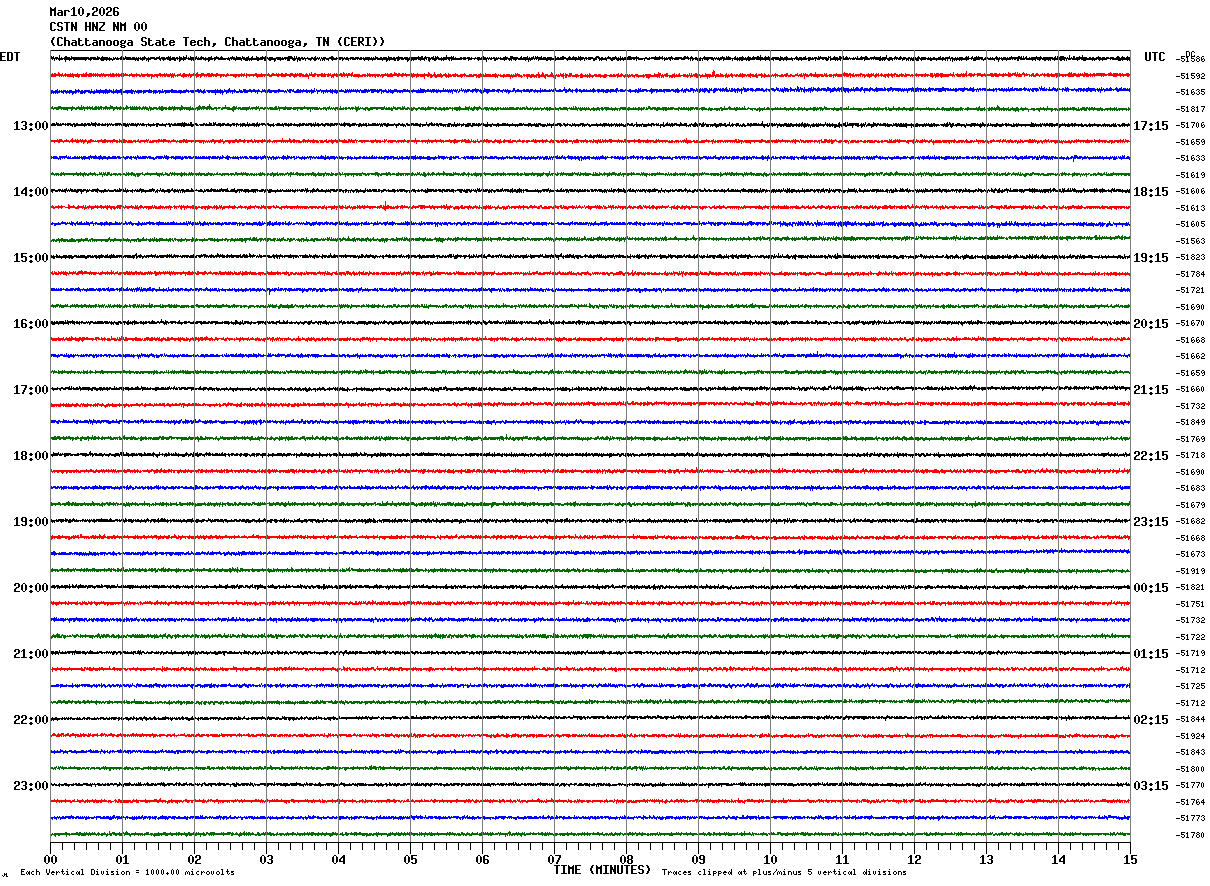
Task: Click the 13:00 EDT time label
Action: coord(31,126)
